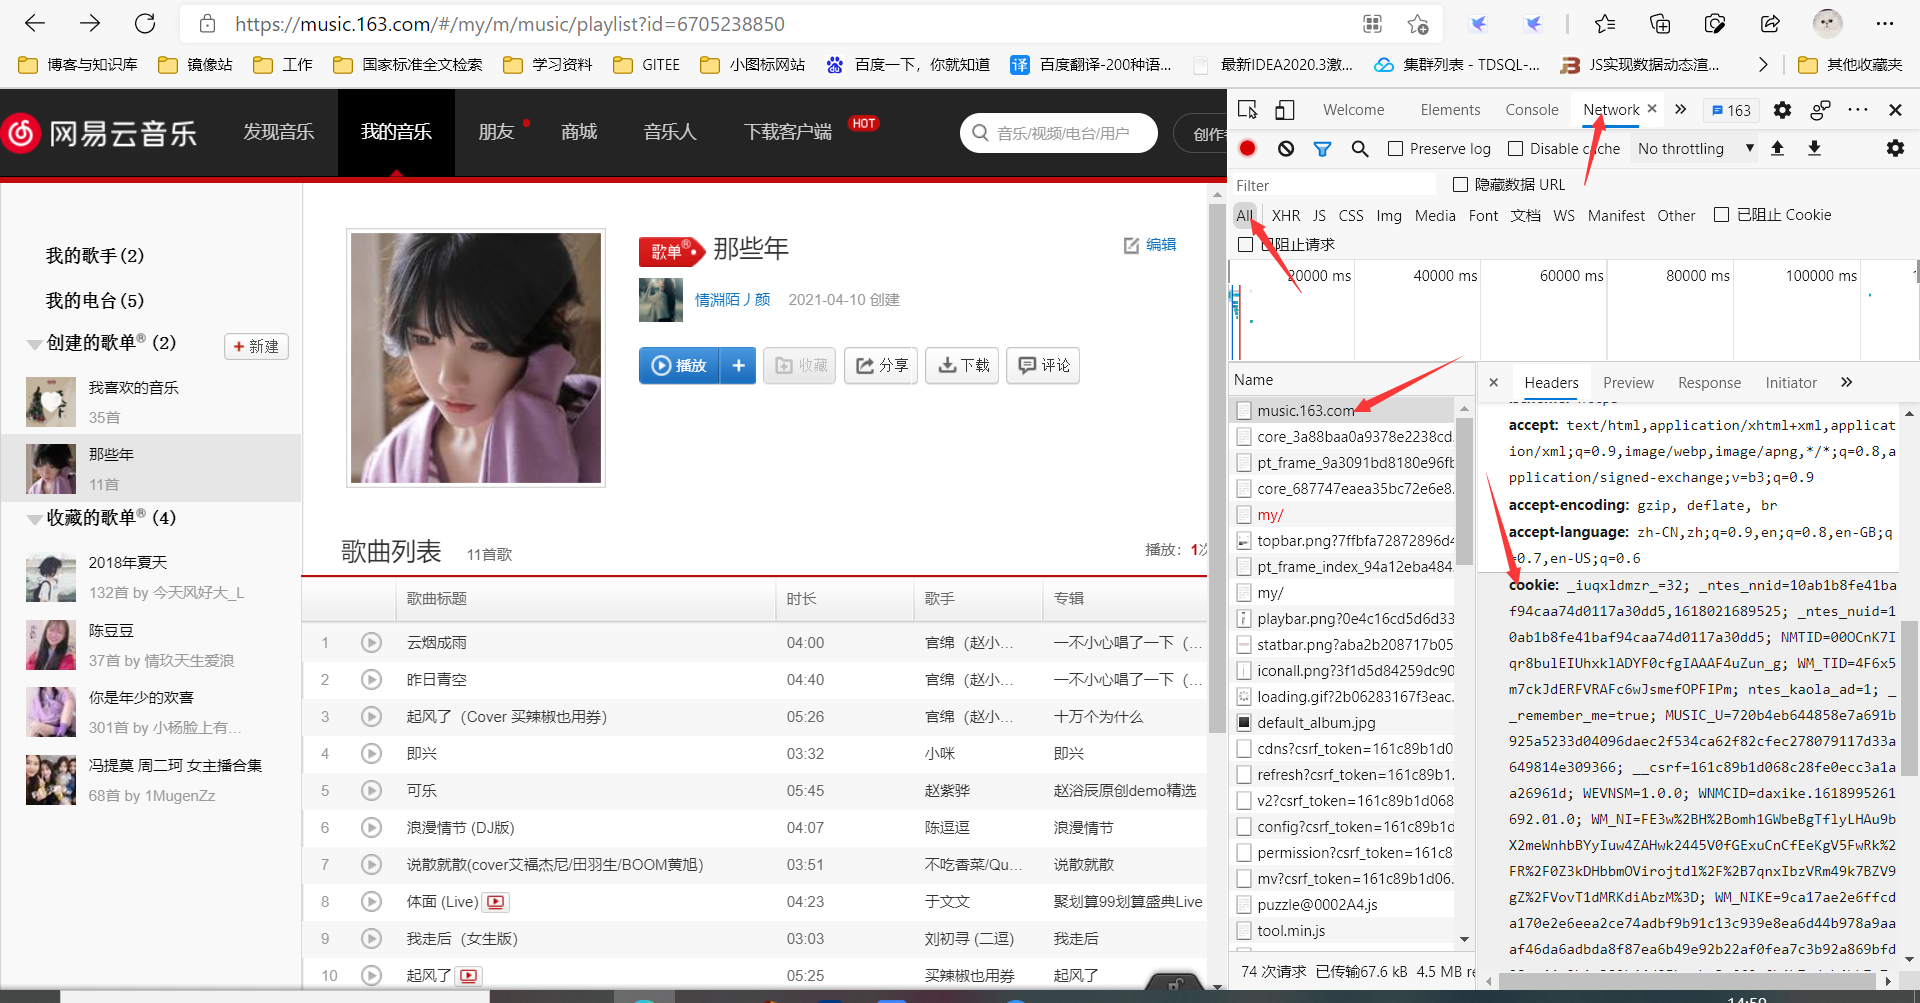Open the Preview tab of request
This screenshot has width=1920, height=1003.
(x=1628, y=382)
